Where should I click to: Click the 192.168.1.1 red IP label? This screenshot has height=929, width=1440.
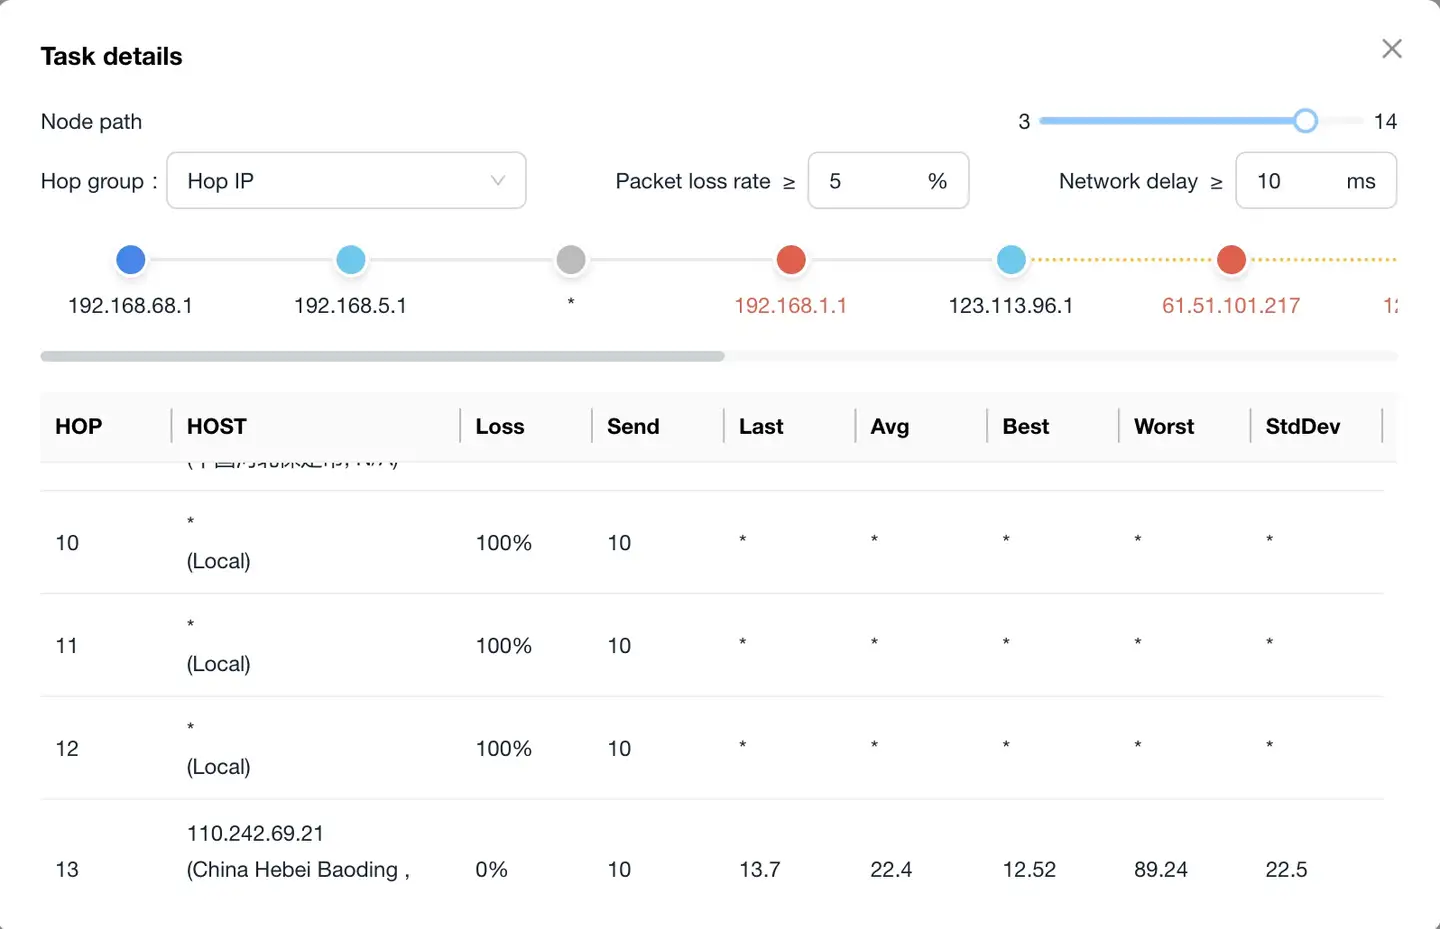(790, 306)
